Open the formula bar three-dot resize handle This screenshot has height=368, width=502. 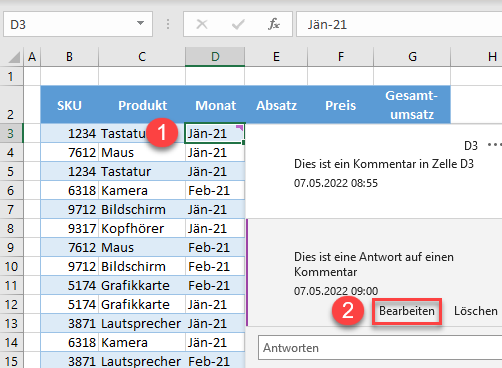coord(168,24)
